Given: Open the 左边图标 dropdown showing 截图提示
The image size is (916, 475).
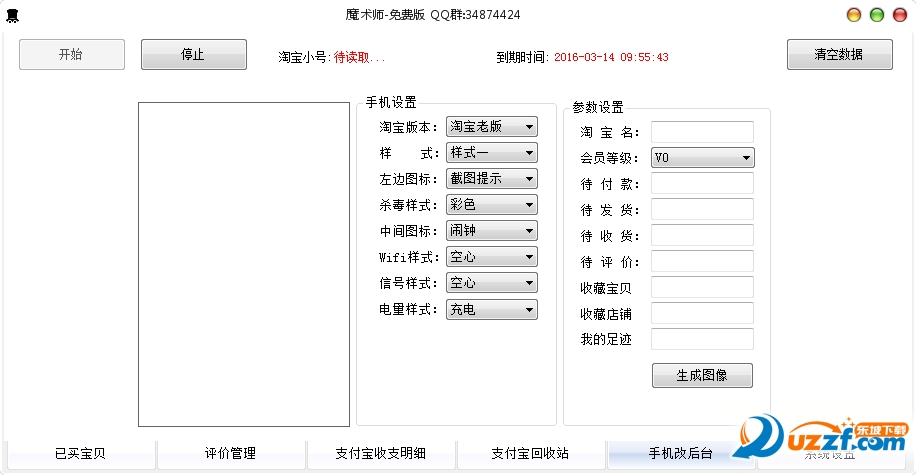Looking at the screenshot, I should tap(492, 178).
